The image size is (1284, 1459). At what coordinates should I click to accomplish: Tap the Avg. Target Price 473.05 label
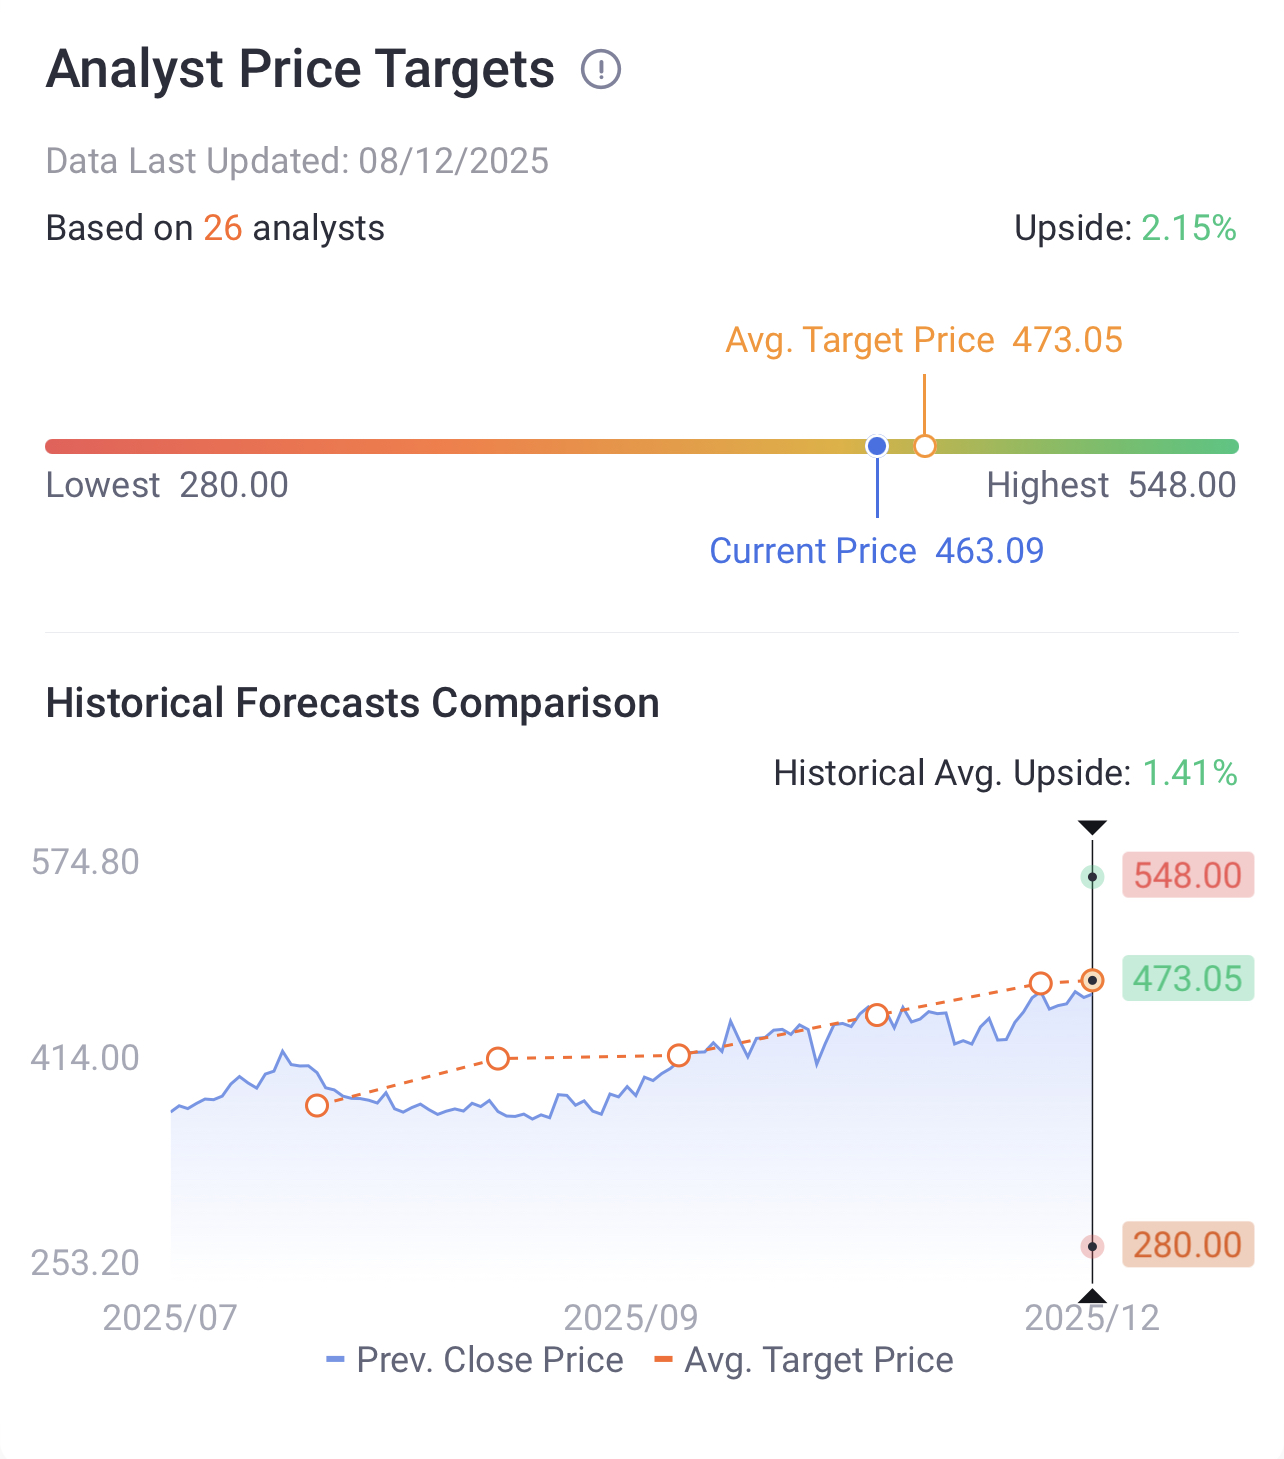(x=924, y=340)
